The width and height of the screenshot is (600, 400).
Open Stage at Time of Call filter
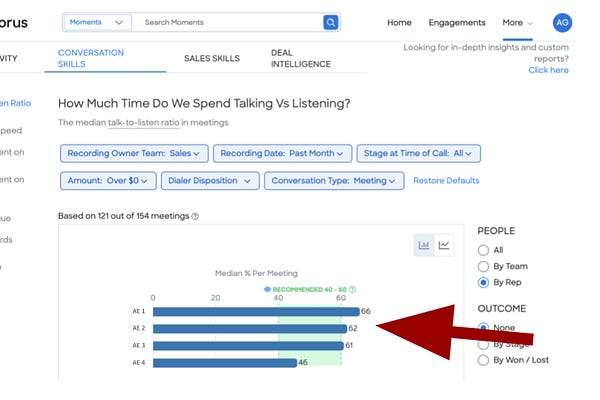[419, 153]
